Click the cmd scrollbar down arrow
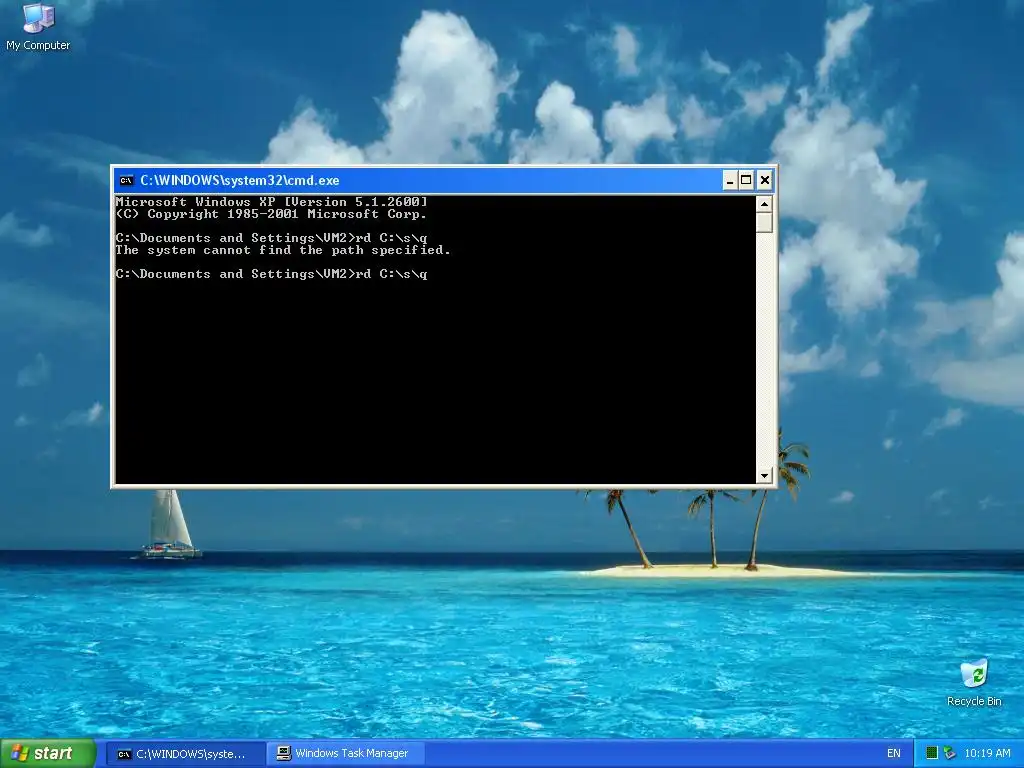This screenshot has height=768, width=1024. coord(764,475)
